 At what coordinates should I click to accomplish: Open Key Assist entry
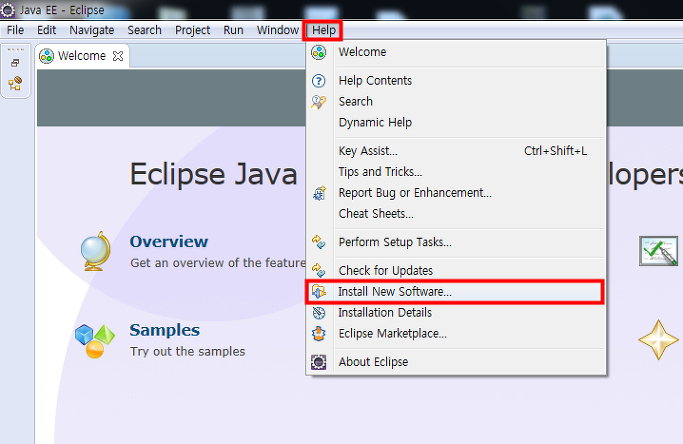[456, 151]
